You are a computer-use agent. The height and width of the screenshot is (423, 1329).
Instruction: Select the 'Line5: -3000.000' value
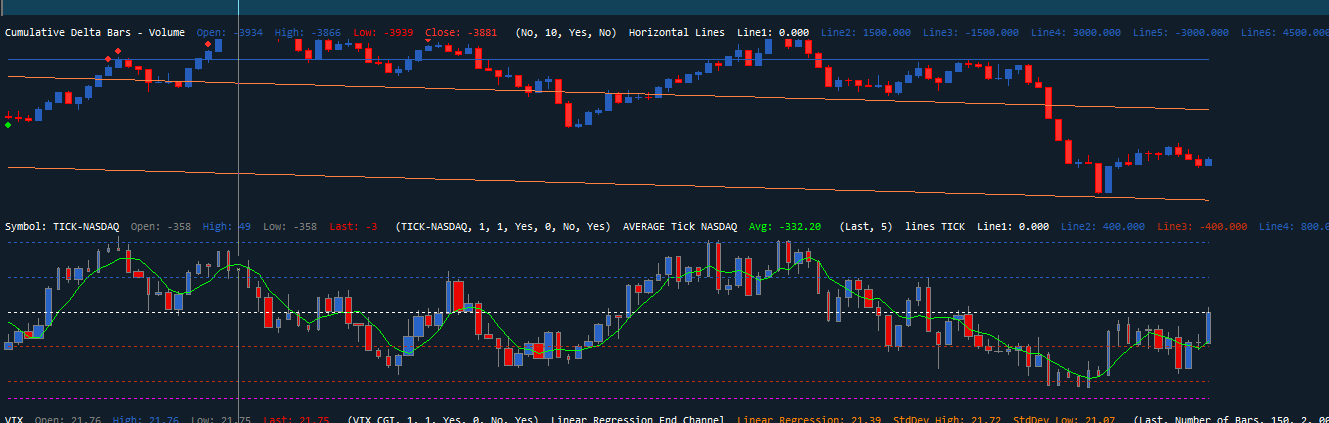(1182, 33)
